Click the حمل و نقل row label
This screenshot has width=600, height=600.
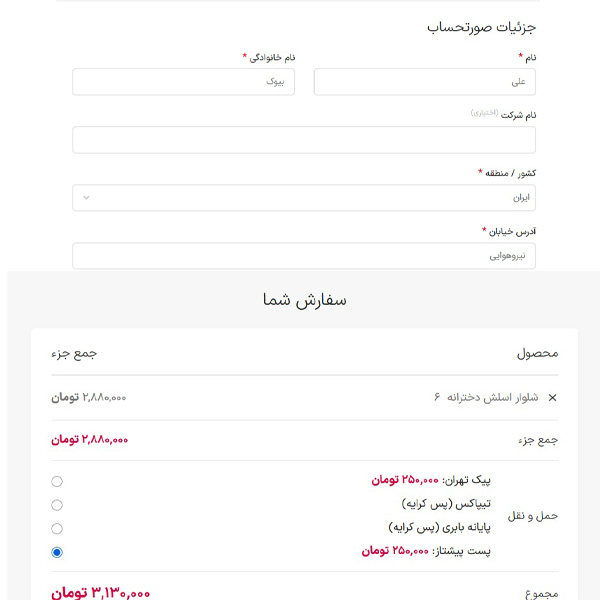coord(534,516)
